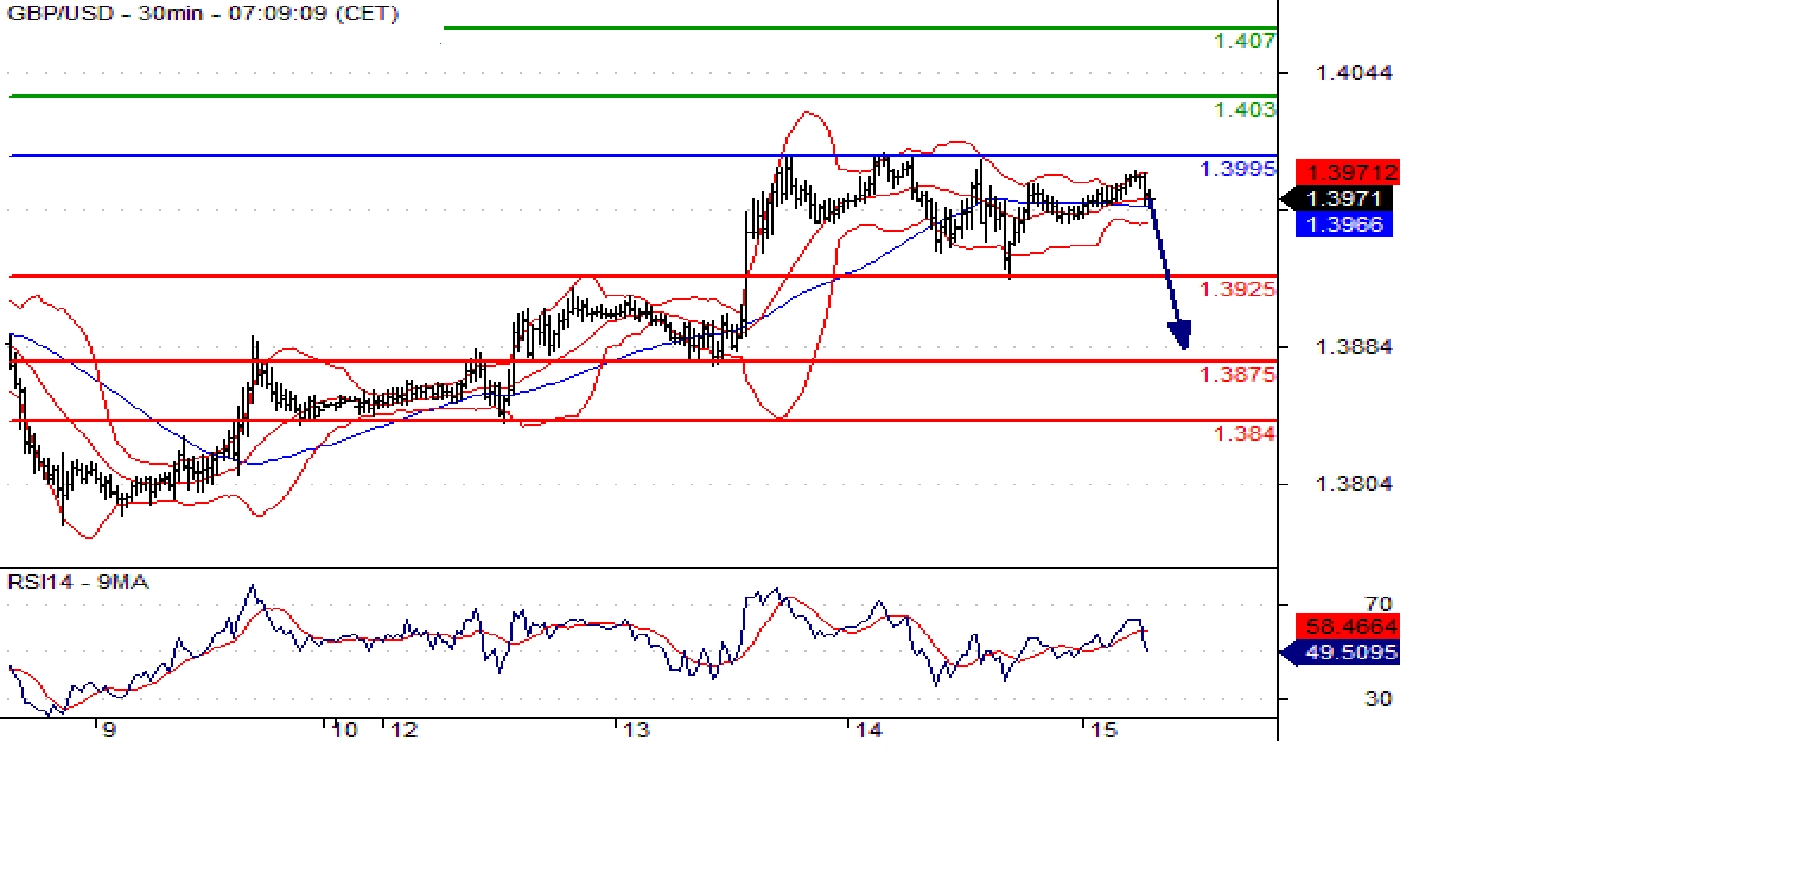This screenshot has height=874, width=1800.
Task: Select date 13 on the time axis
Action: [x=636, y=730]
